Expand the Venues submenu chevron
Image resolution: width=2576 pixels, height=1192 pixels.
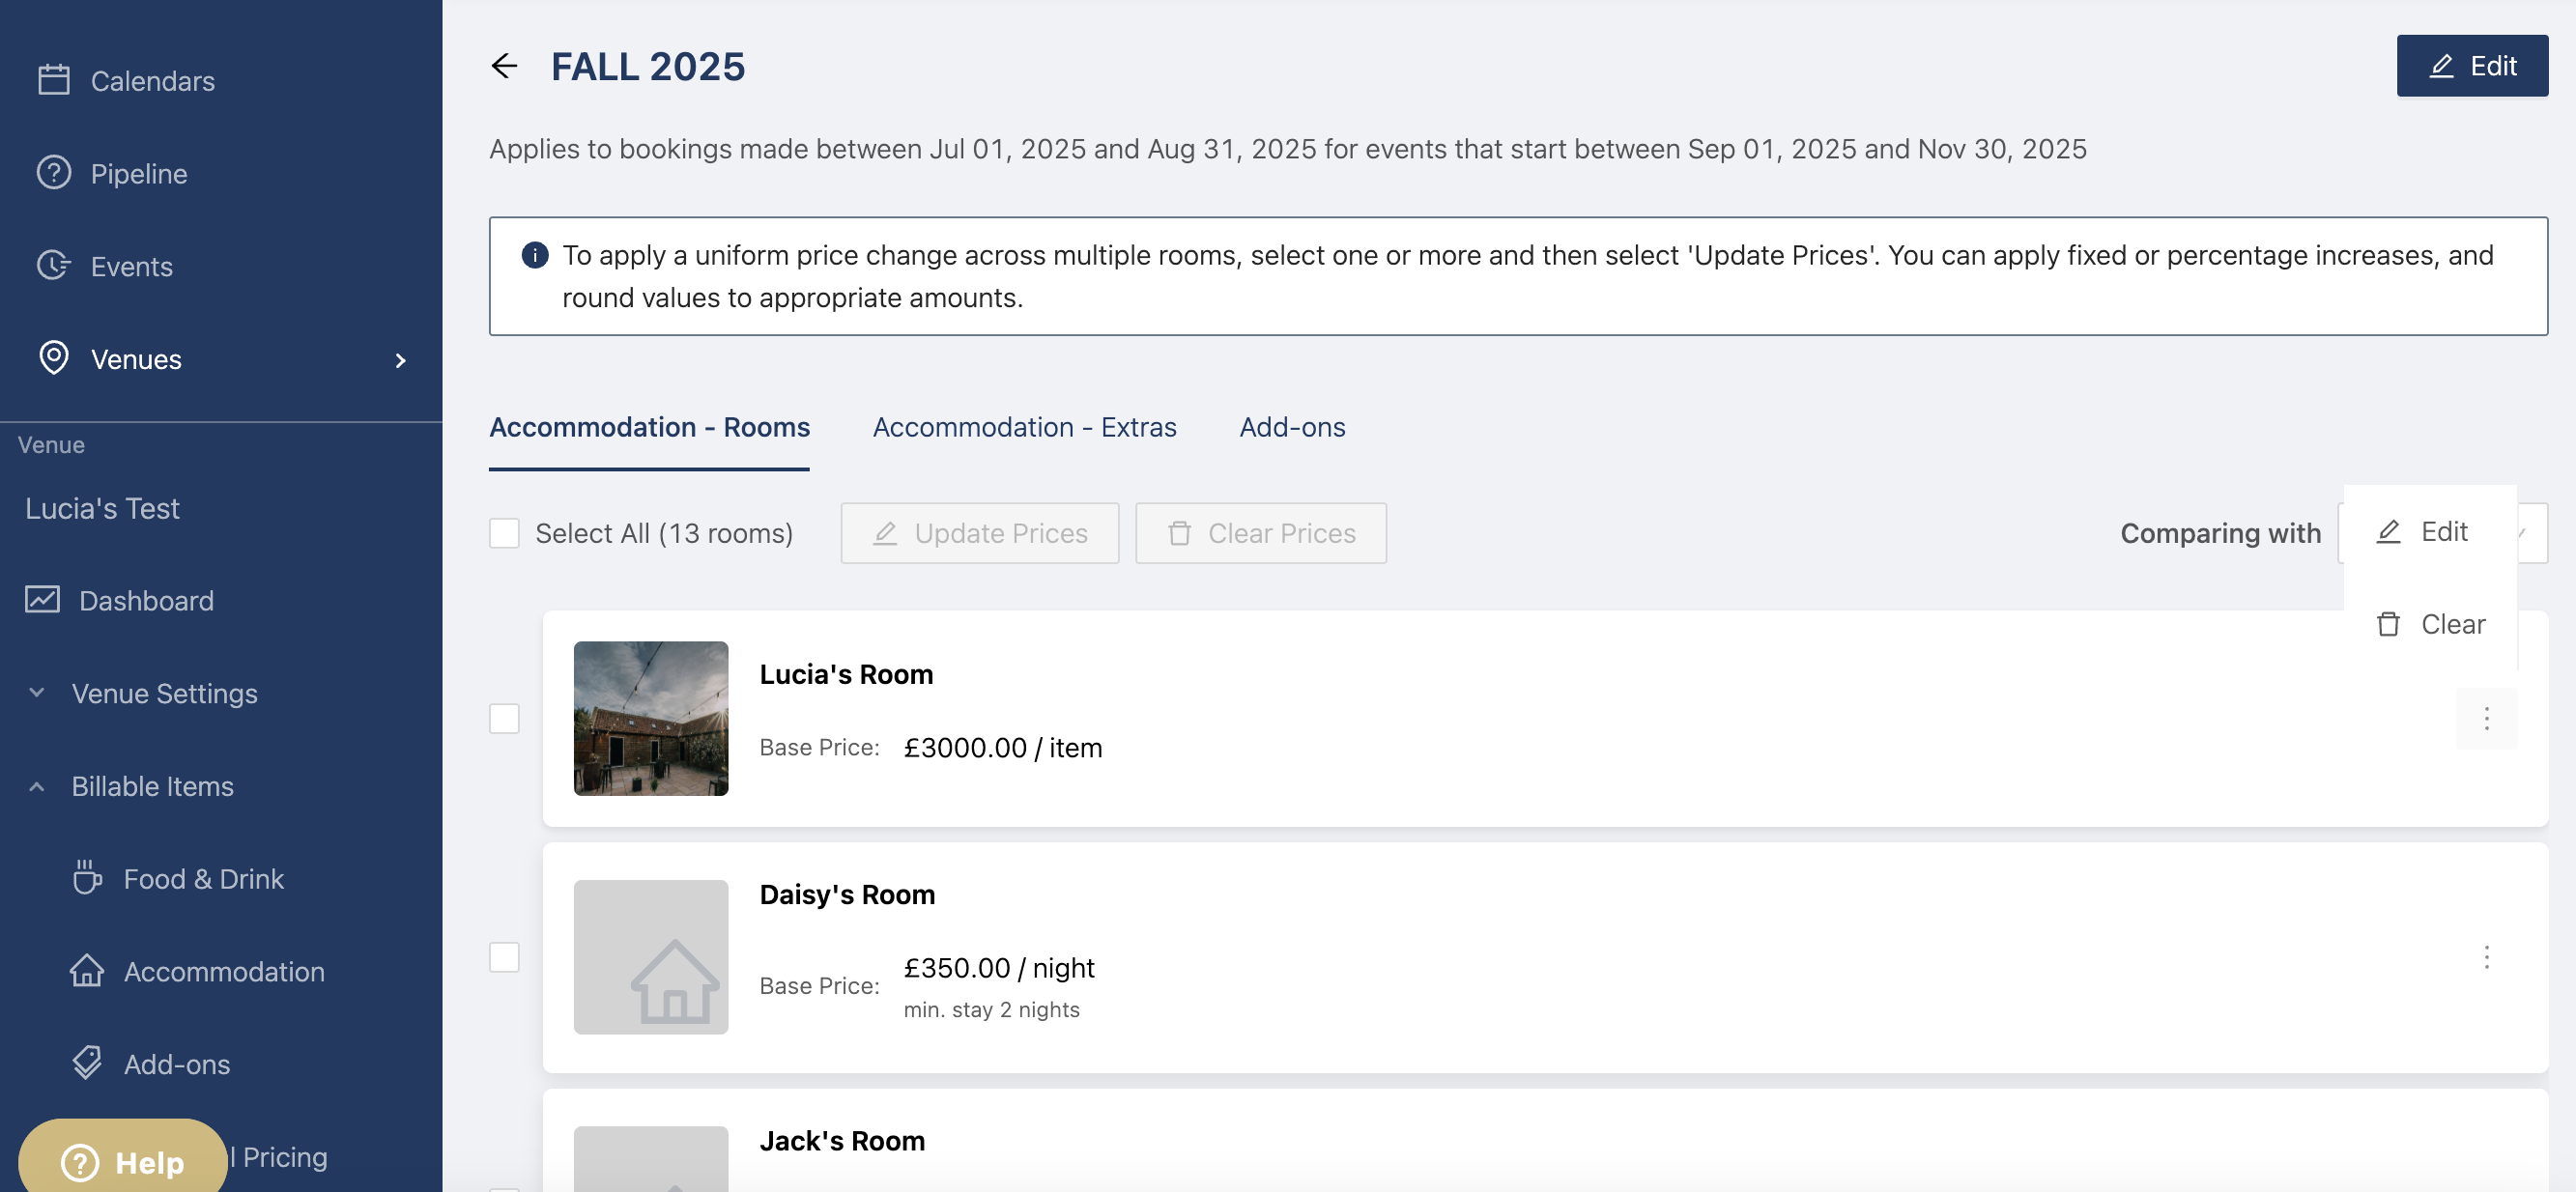[x=401, y=360]
